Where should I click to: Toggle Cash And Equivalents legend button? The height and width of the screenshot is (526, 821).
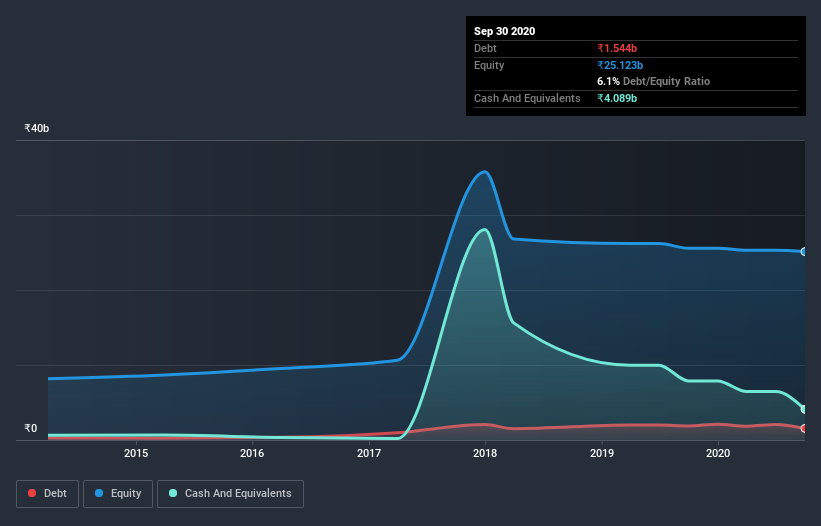[x=230, y=494]
